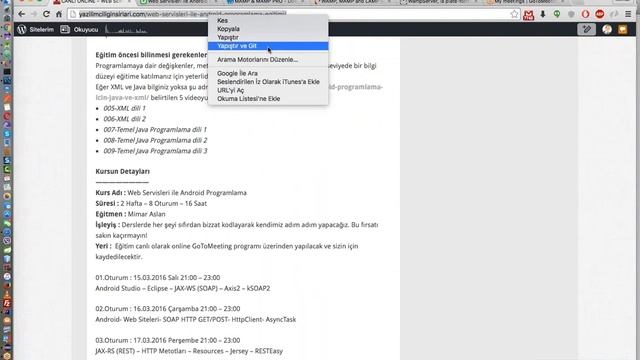Click the write new post pencil icon

coord(587,29)
